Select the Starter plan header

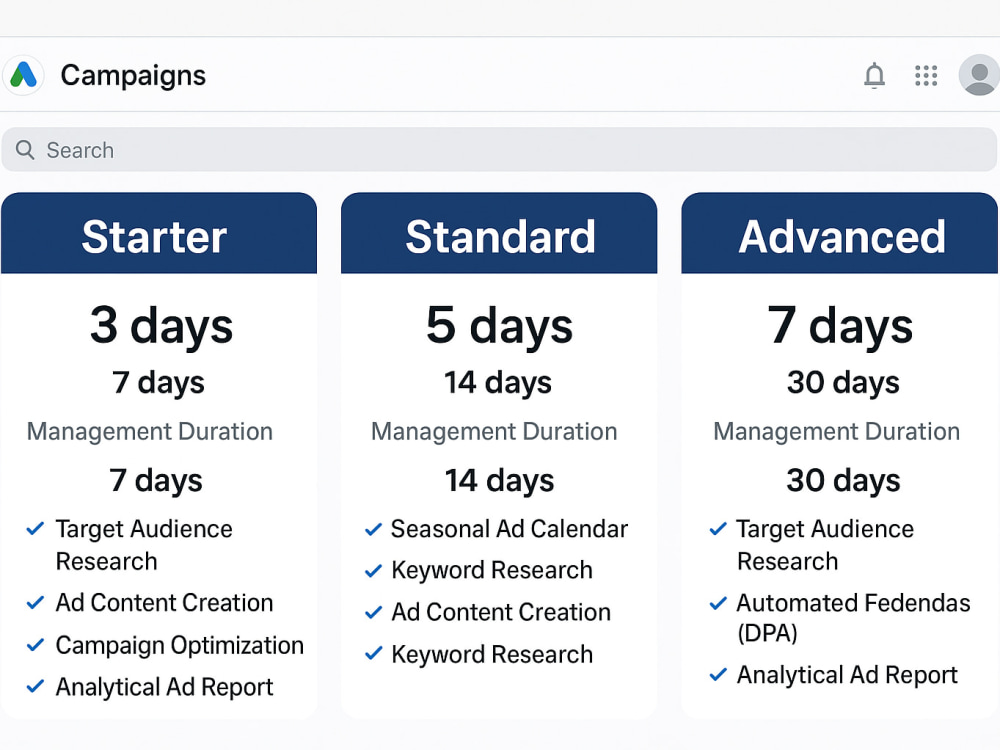point(159,233)
